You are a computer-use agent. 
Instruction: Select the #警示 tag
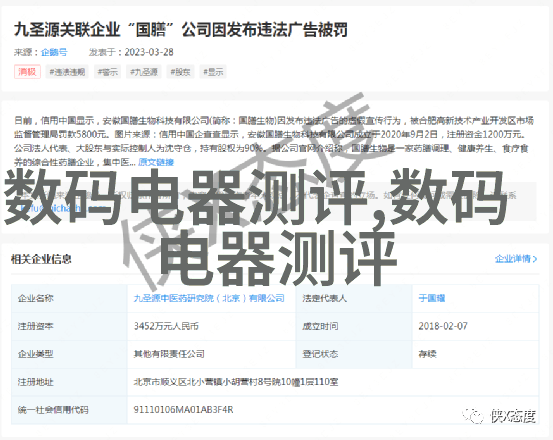click(108, 72)
